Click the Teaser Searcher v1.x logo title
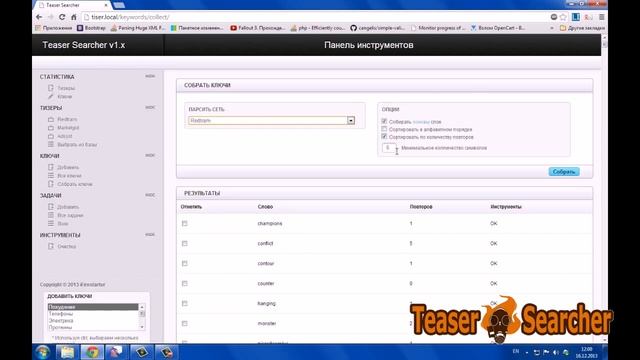Image resolution: width=640 pixels, height=360 pixels. [x=84, y=45]
